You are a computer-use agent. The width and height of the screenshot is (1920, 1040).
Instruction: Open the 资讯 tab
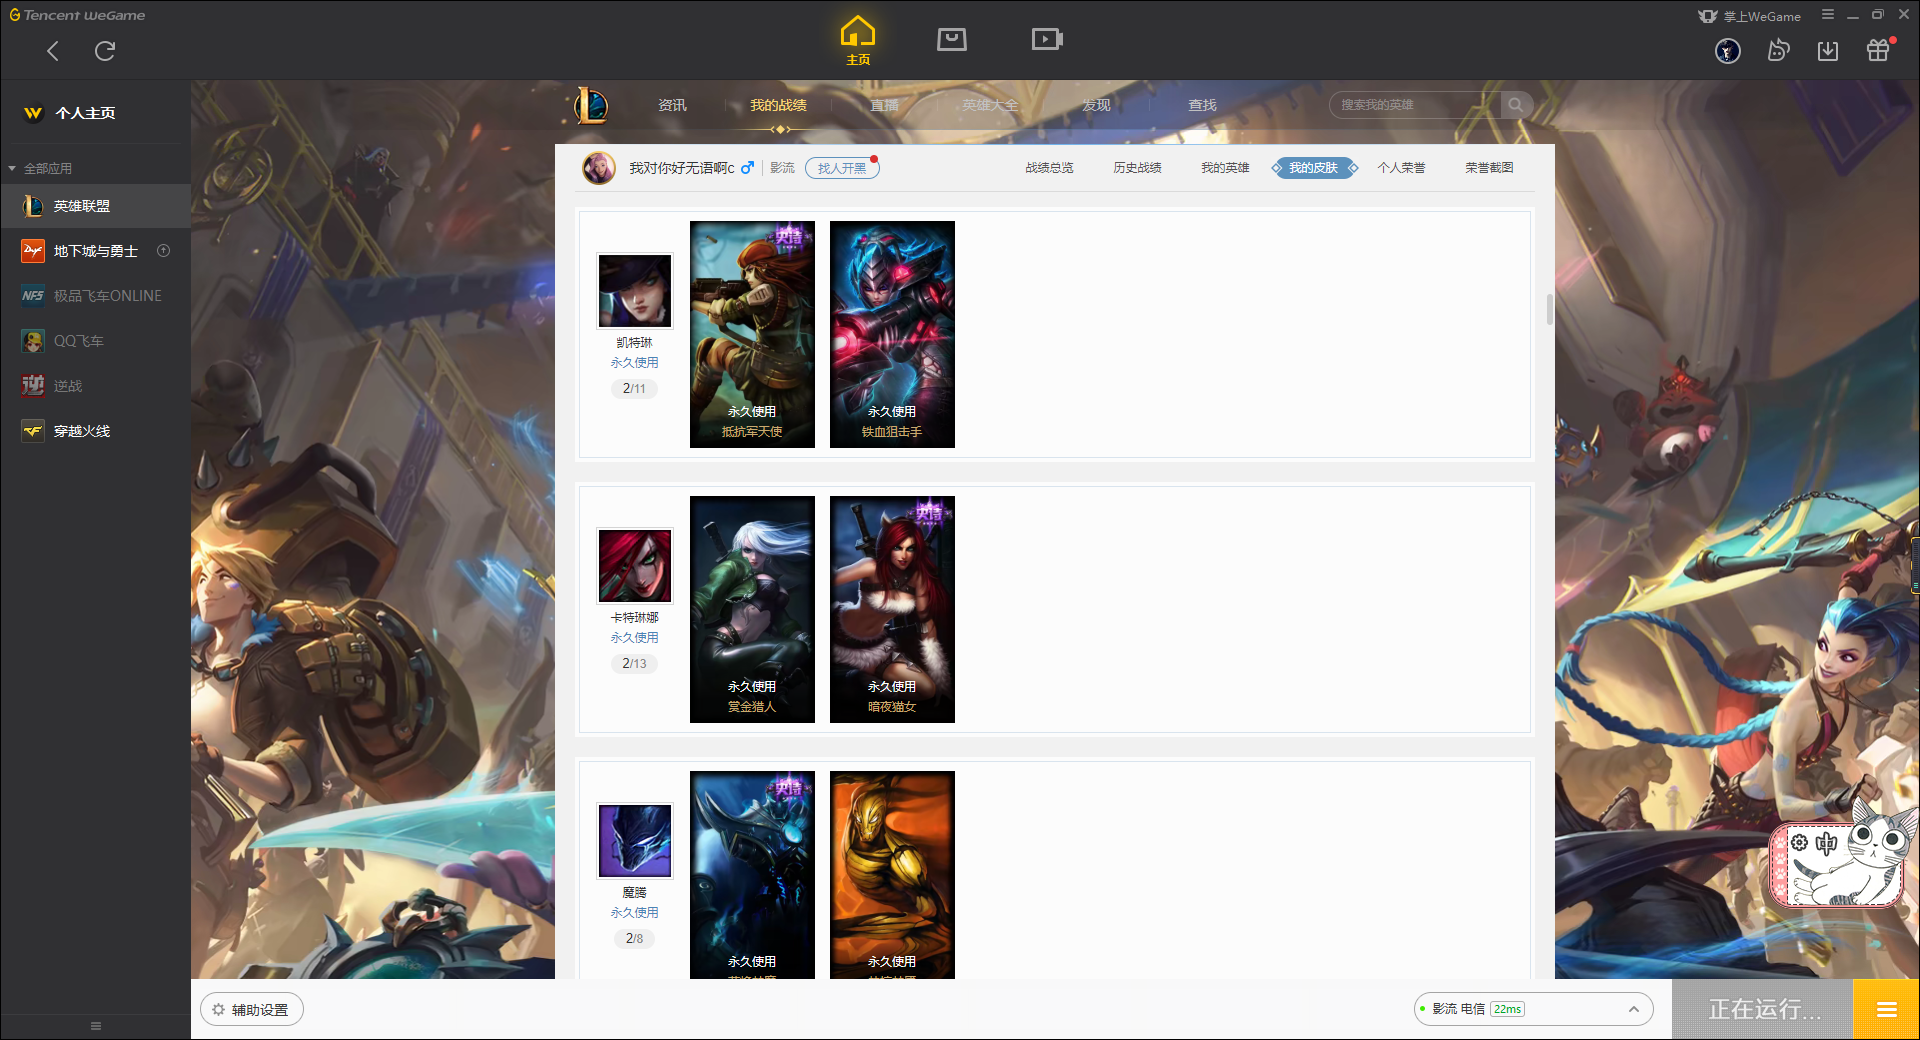672,105
